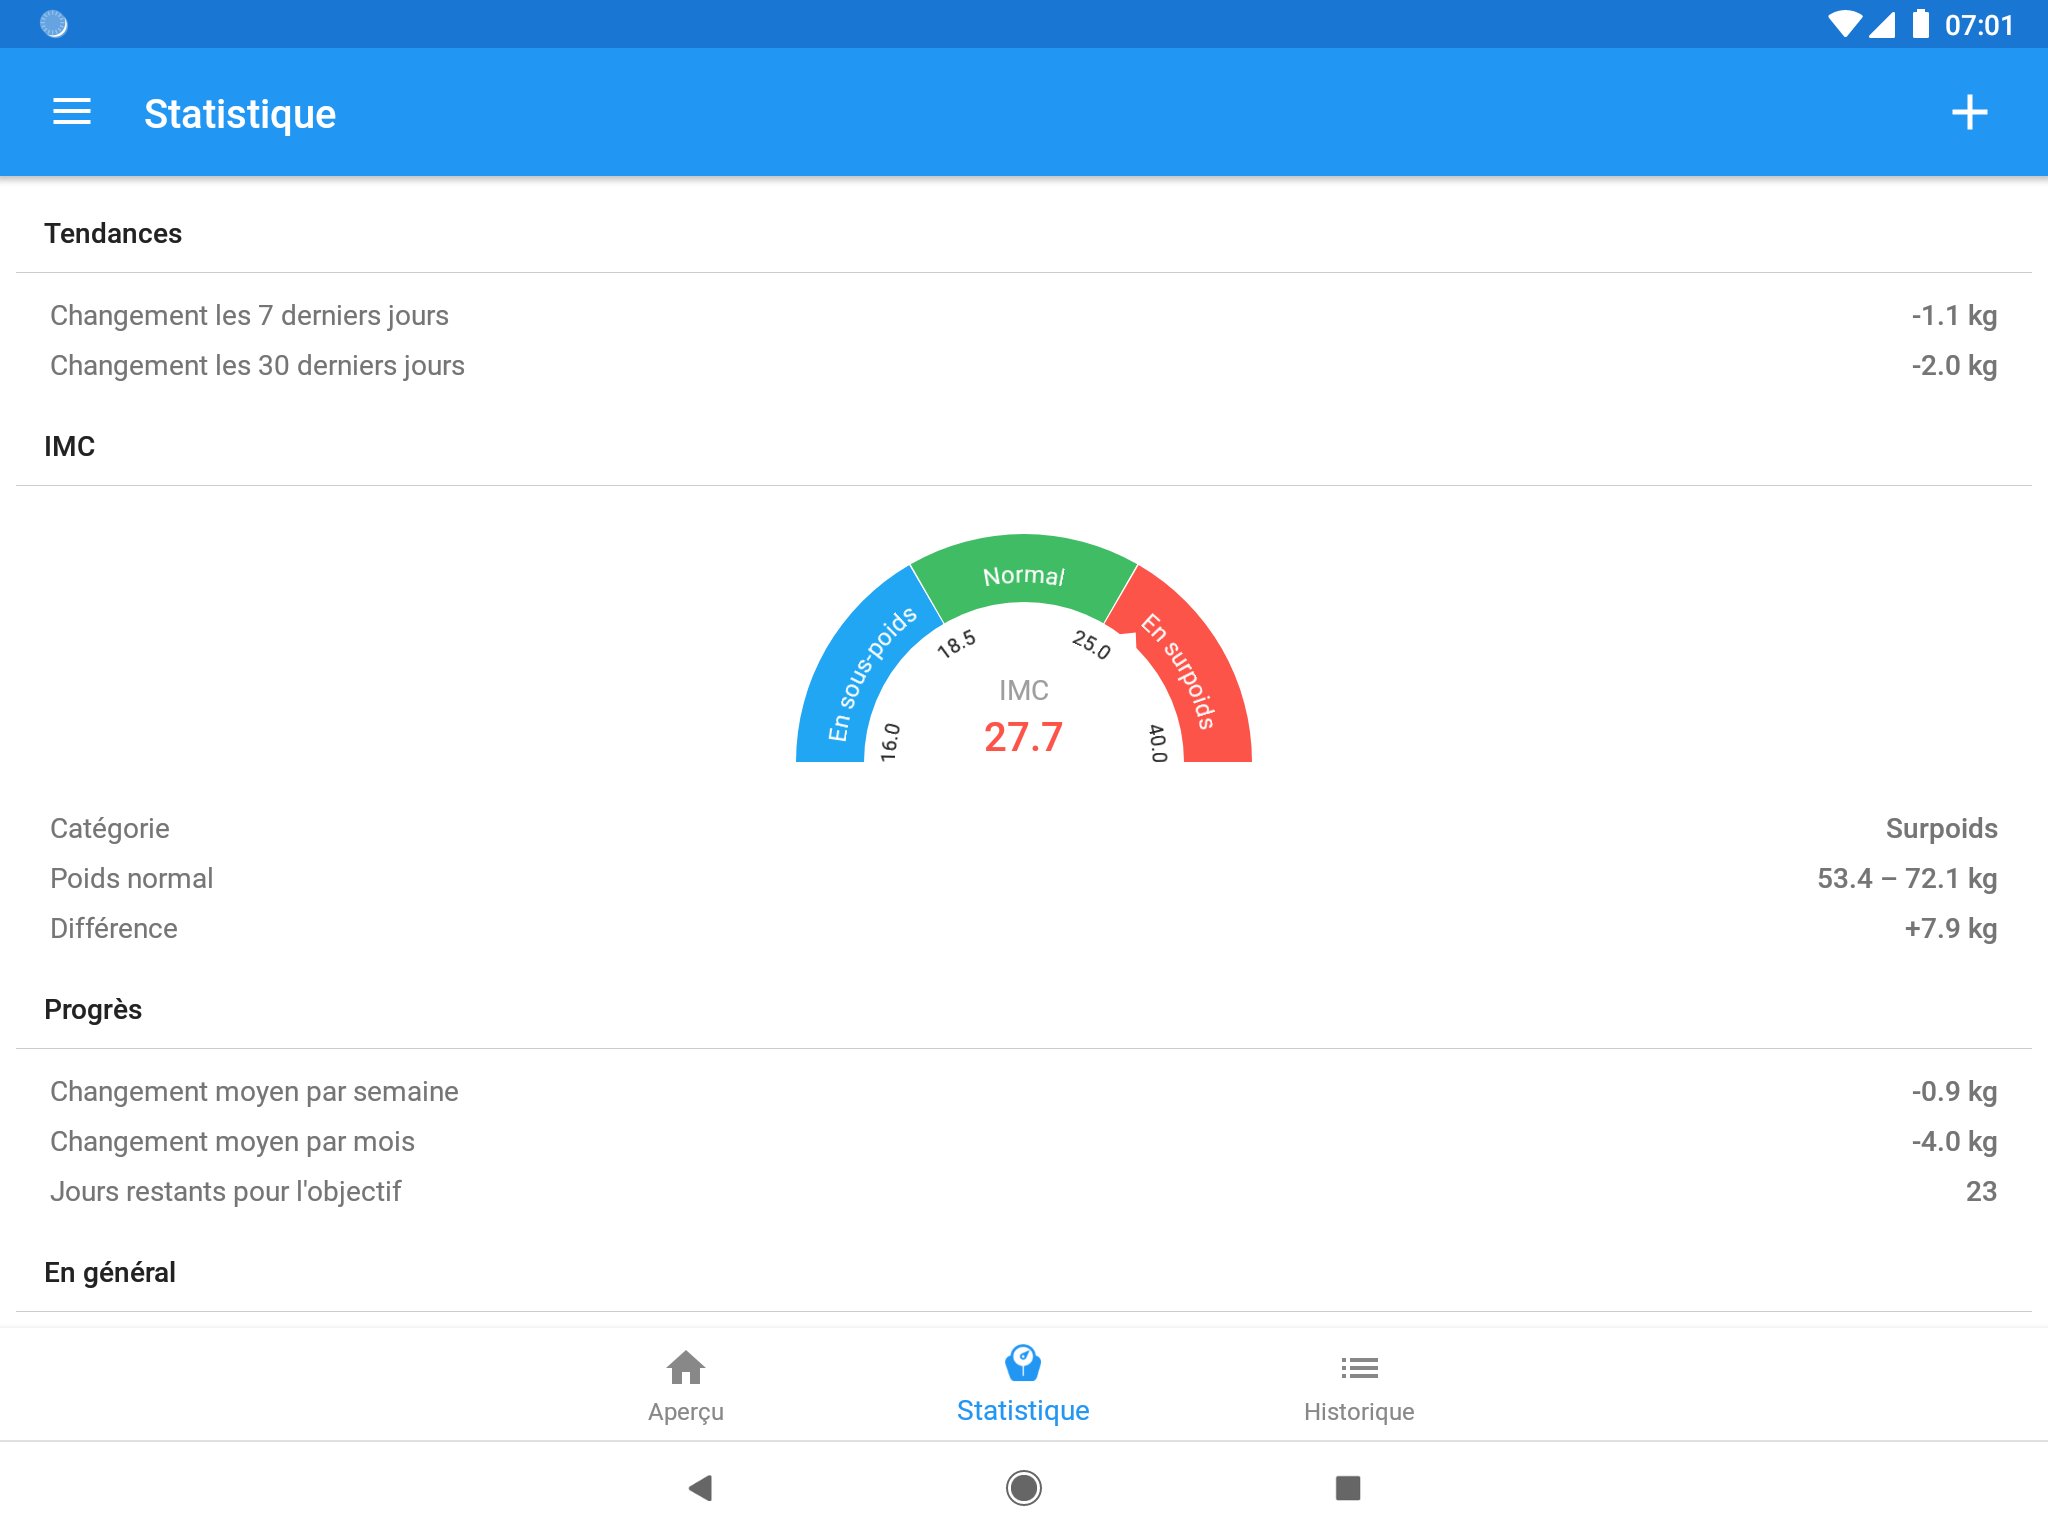
Task: Select the Changement les 7 derniers jours row
Action: 1023,315
